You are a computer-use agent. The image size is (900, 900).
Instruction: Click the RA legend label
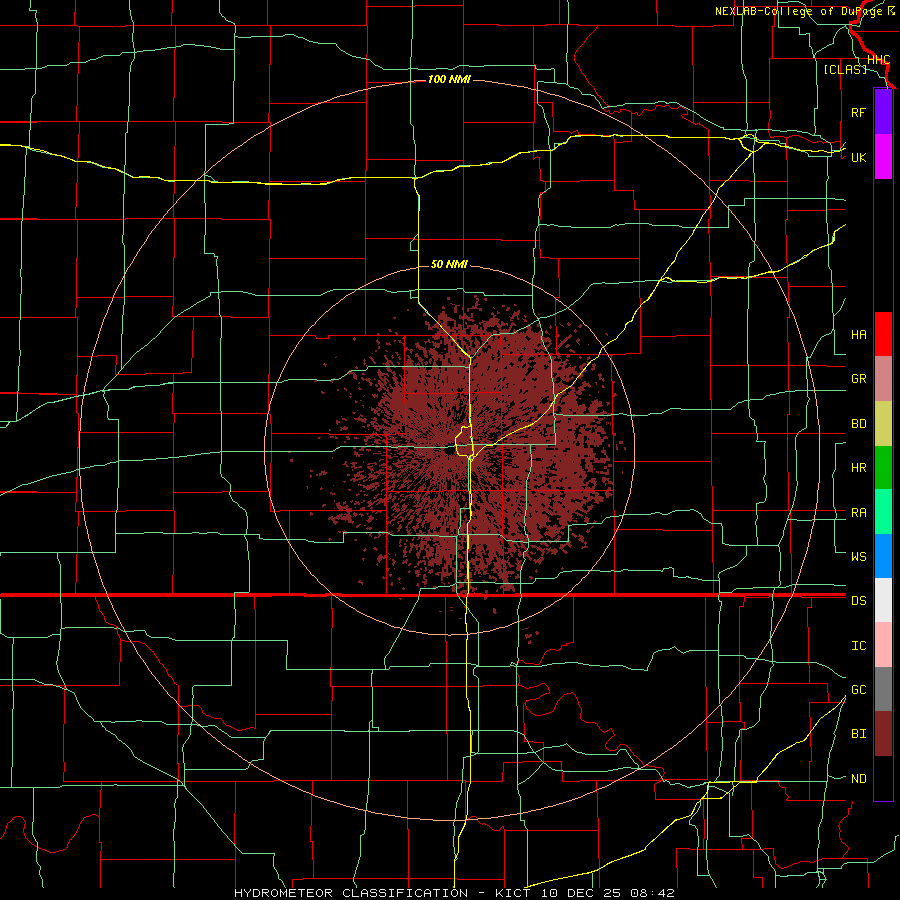[x=858, y=513]
